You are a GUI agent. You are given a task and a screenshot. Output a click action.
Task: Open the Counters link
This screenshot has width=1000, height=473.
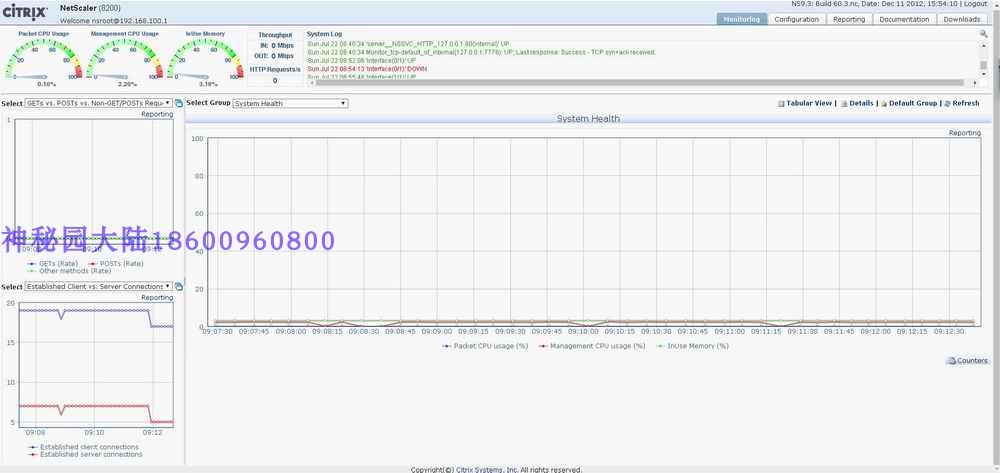coord(972,361)
